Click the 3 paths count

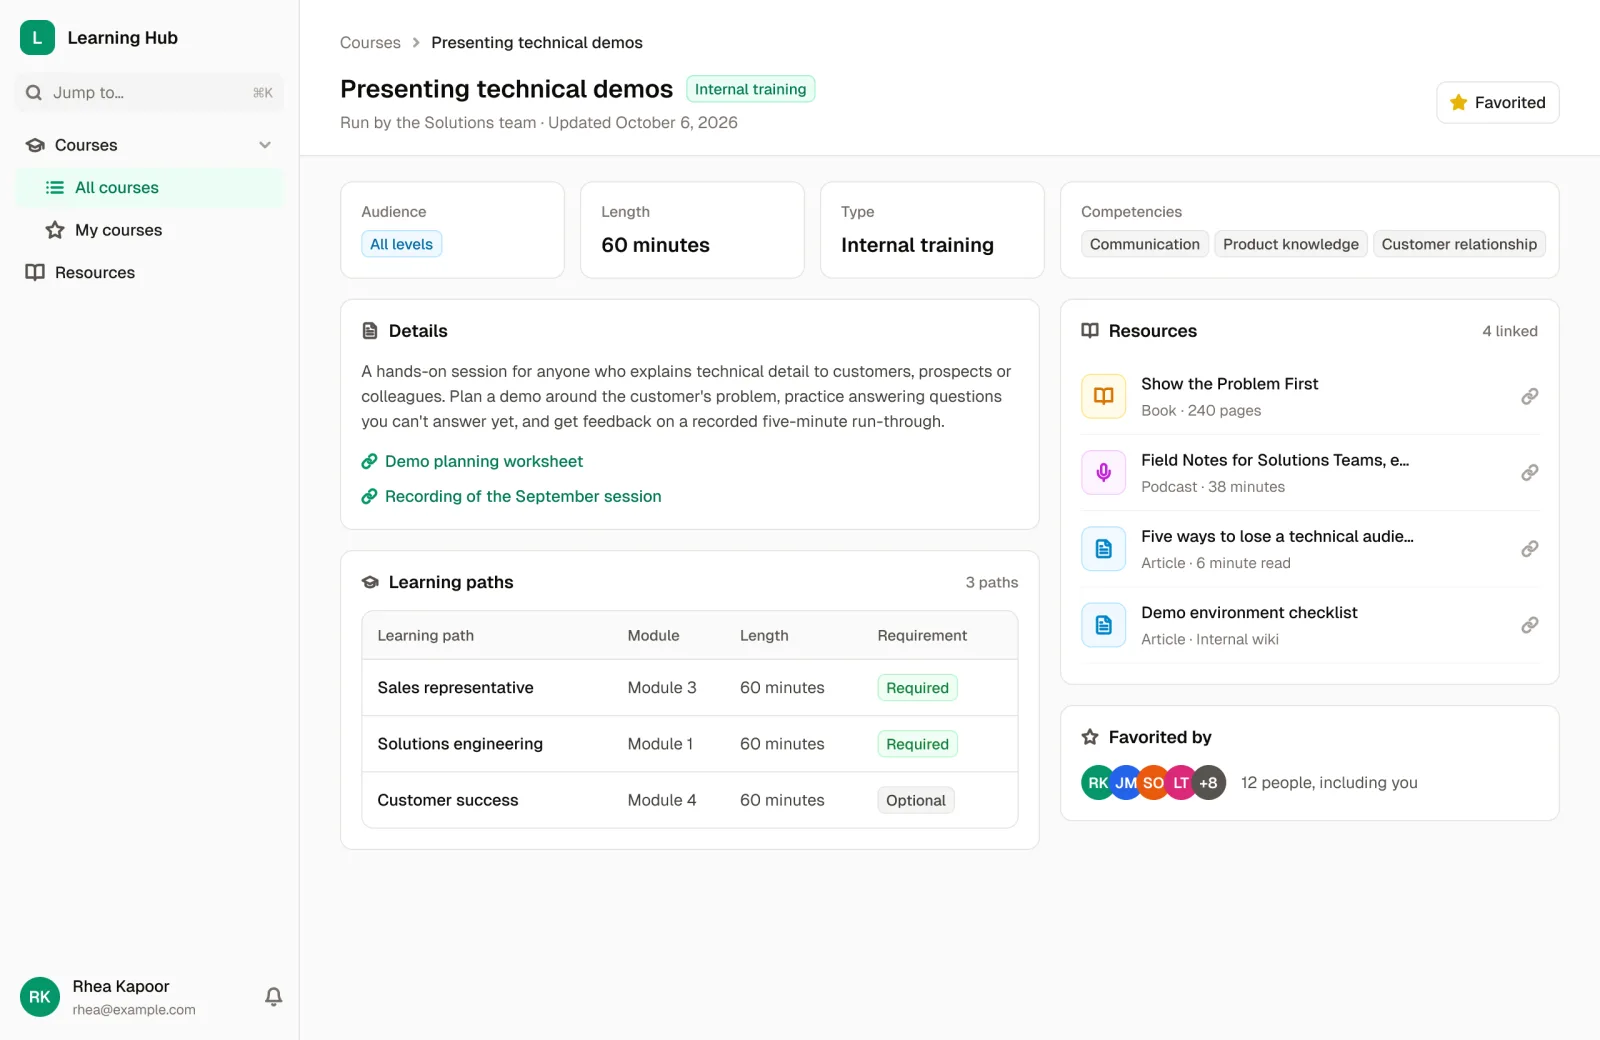992,582
